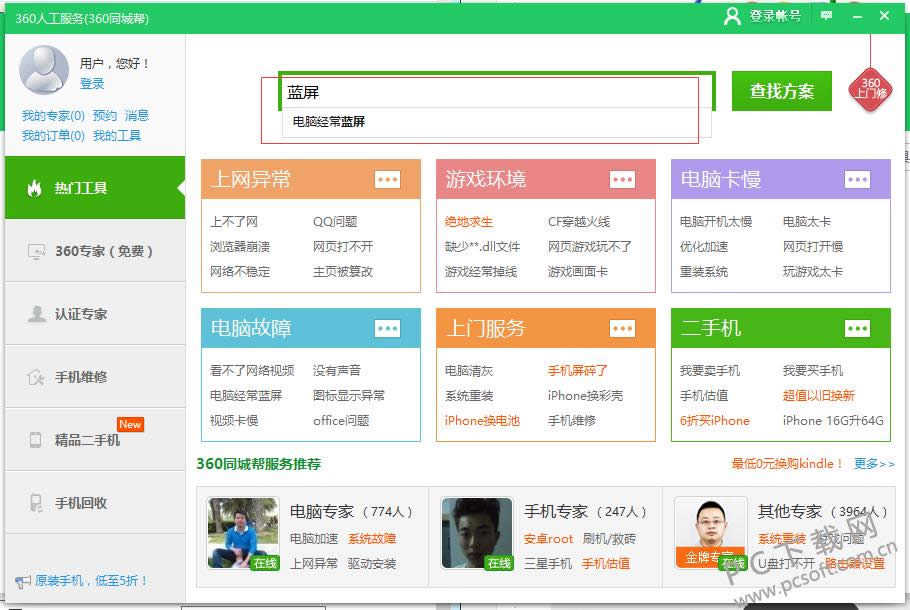The image size is (910, 610).
Task: Open the 手机回收 sidebar tab
Action: (95, 503)
